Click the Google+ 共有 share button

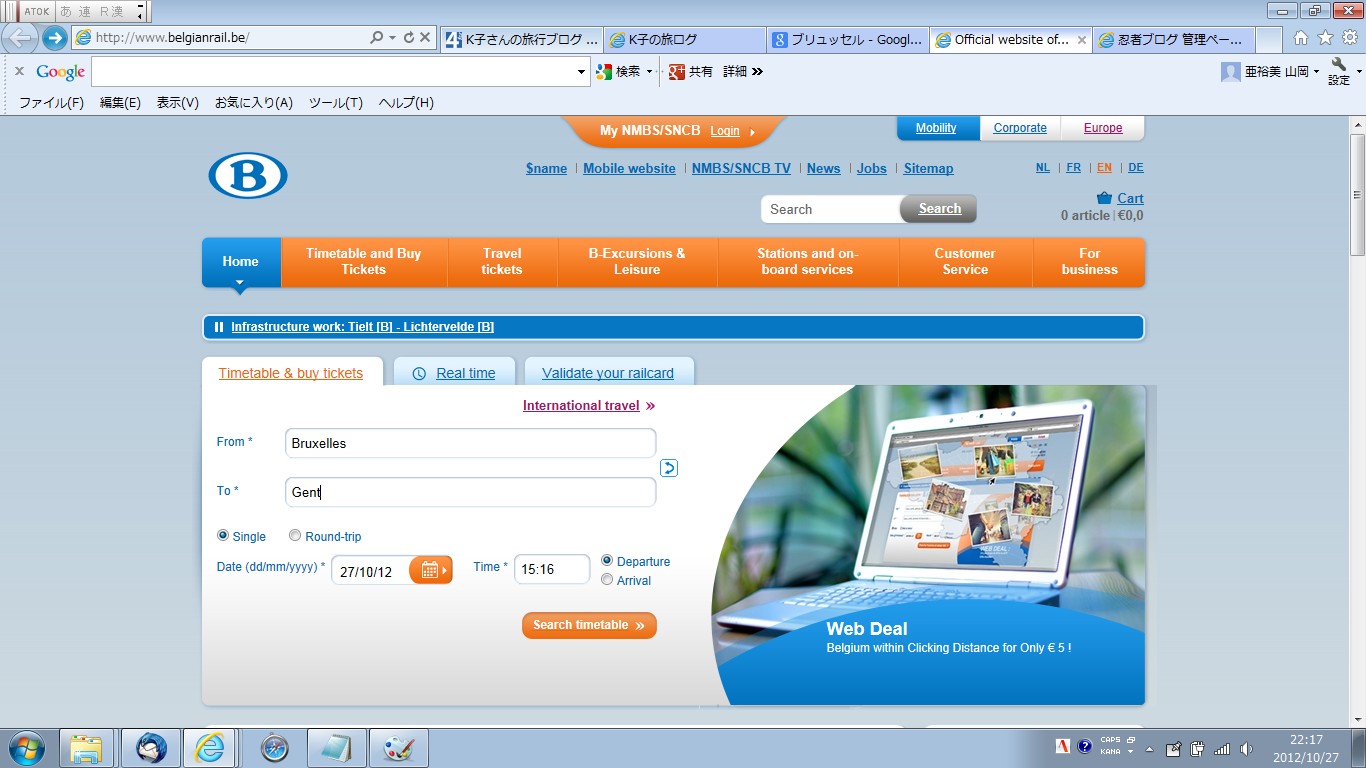691,71
